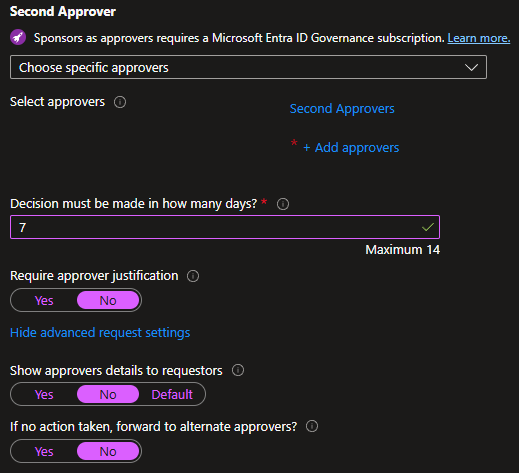Viewport: 519px width, 473px height.
Task: Open the Choose specific approvers dropdown
Action: [248, 67]
